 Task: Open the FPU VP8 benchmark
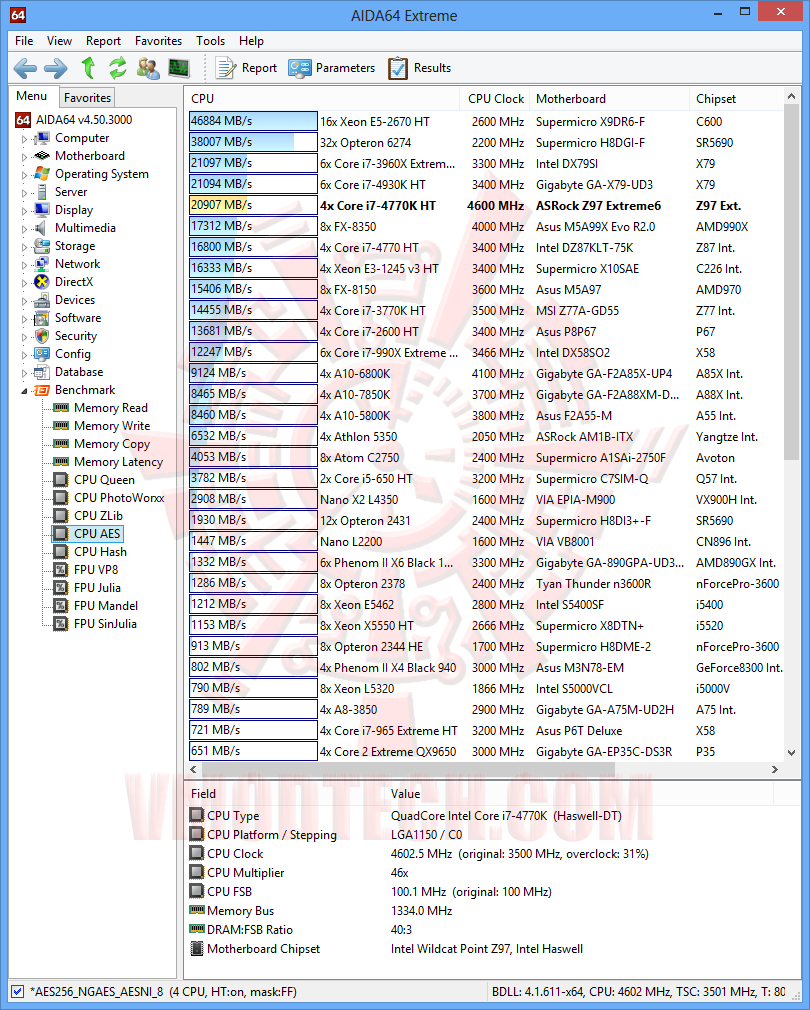96,571
